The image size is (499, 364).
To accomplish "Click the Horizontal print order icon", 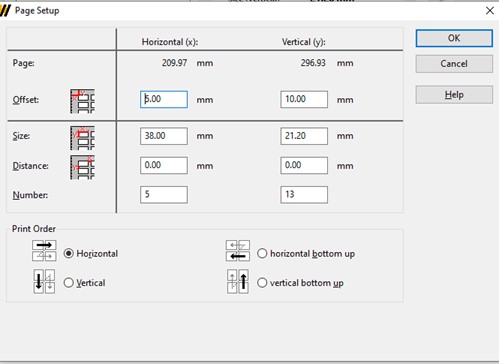I will click(44, 251).
